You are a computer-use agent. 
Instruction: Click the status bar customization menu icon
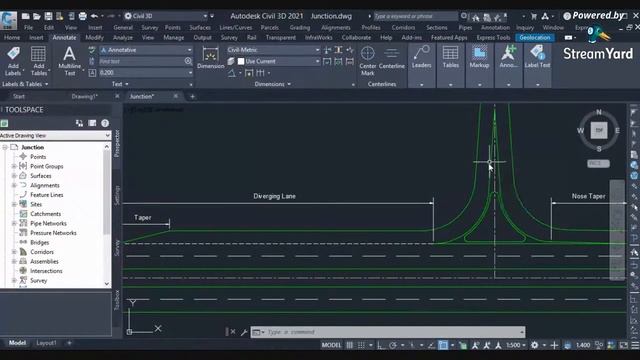coord(635,345)
